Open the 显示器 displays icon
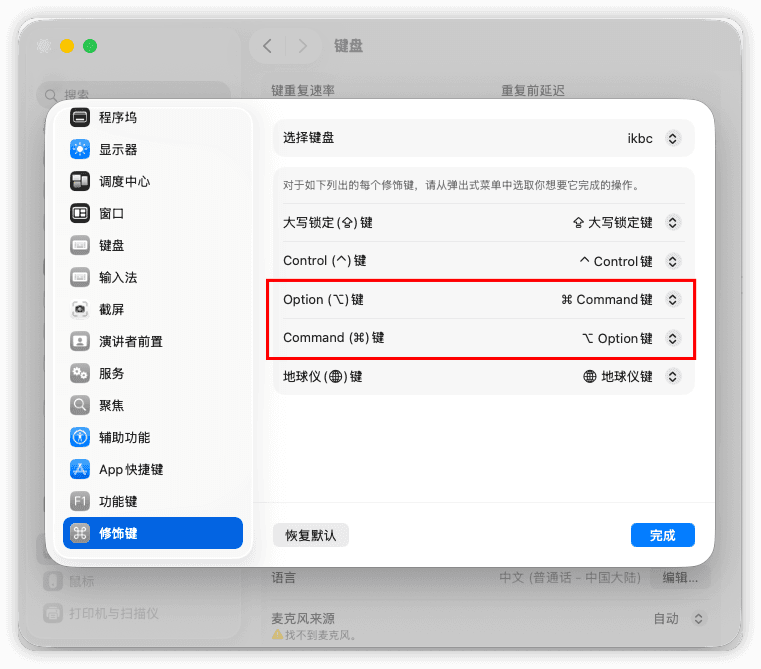Image resolution: width=761 pixels, height=669 pixels. point(80,149)
